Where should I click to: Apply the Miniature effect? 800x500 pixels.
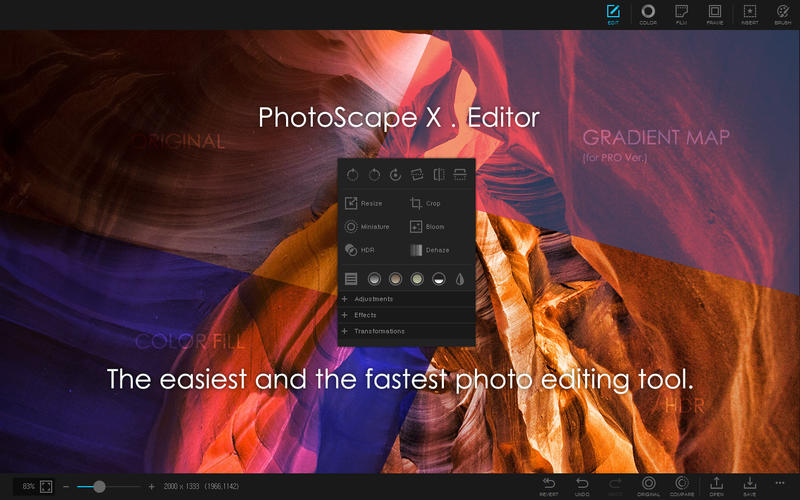click(x=367, y=227)
